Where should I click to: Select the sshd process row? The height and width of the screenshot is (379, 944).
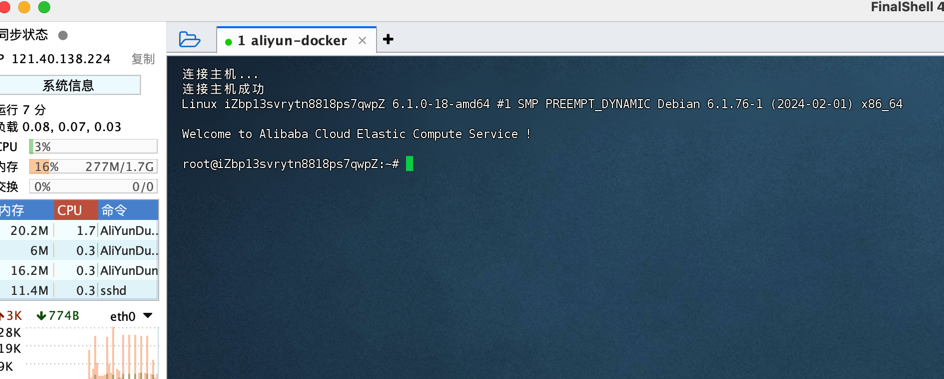[x=79, y=291]
